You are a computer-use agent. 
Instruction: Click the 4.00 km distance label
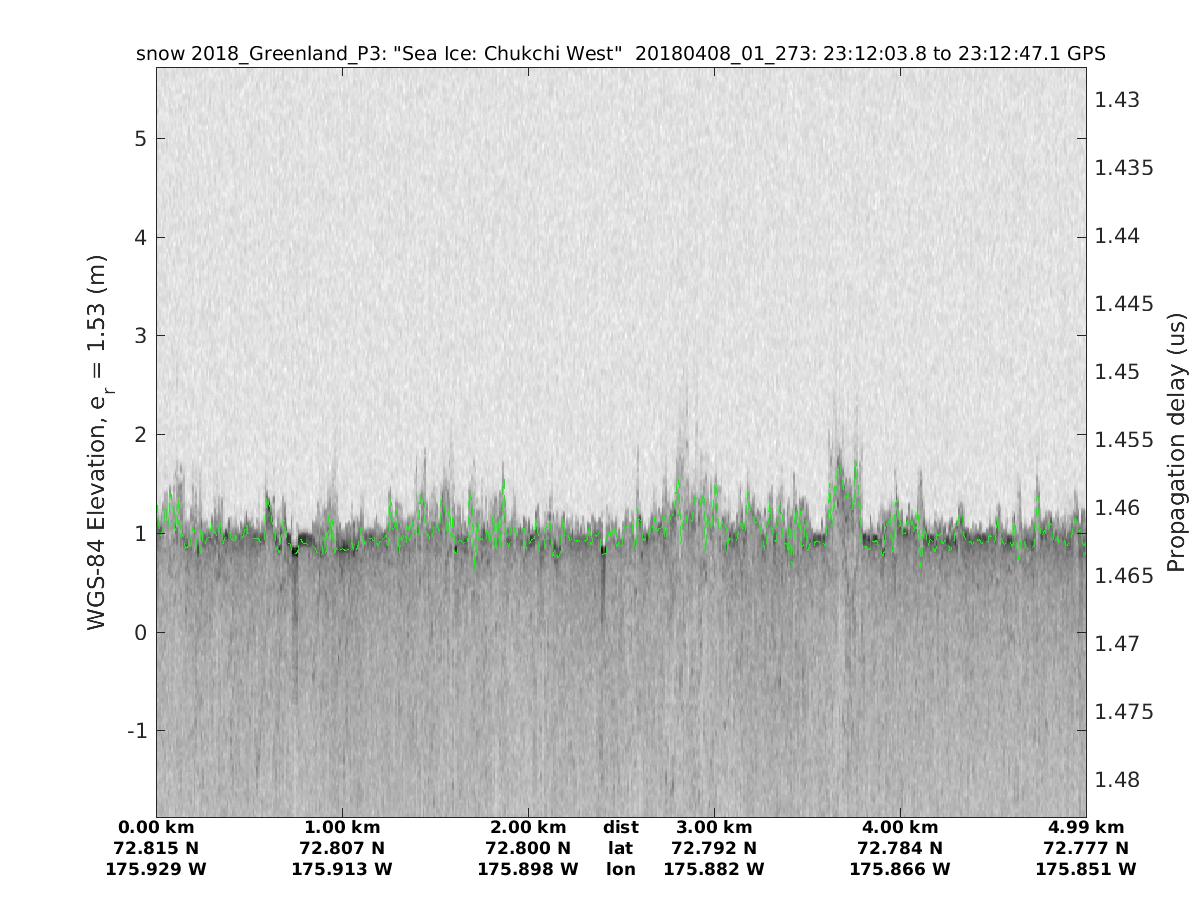click(900, 828)
